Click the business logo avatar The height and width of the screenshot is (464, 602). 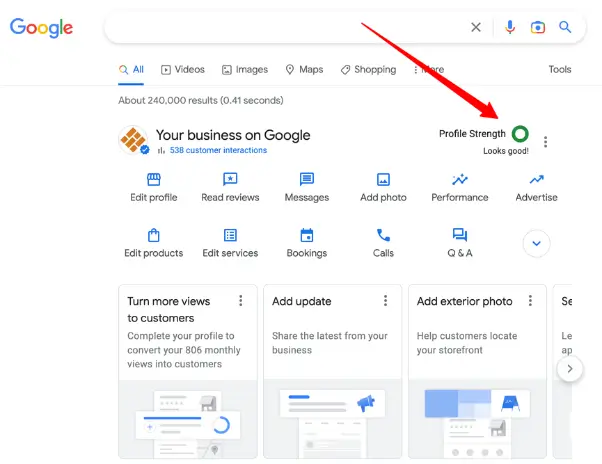[133, 140]
